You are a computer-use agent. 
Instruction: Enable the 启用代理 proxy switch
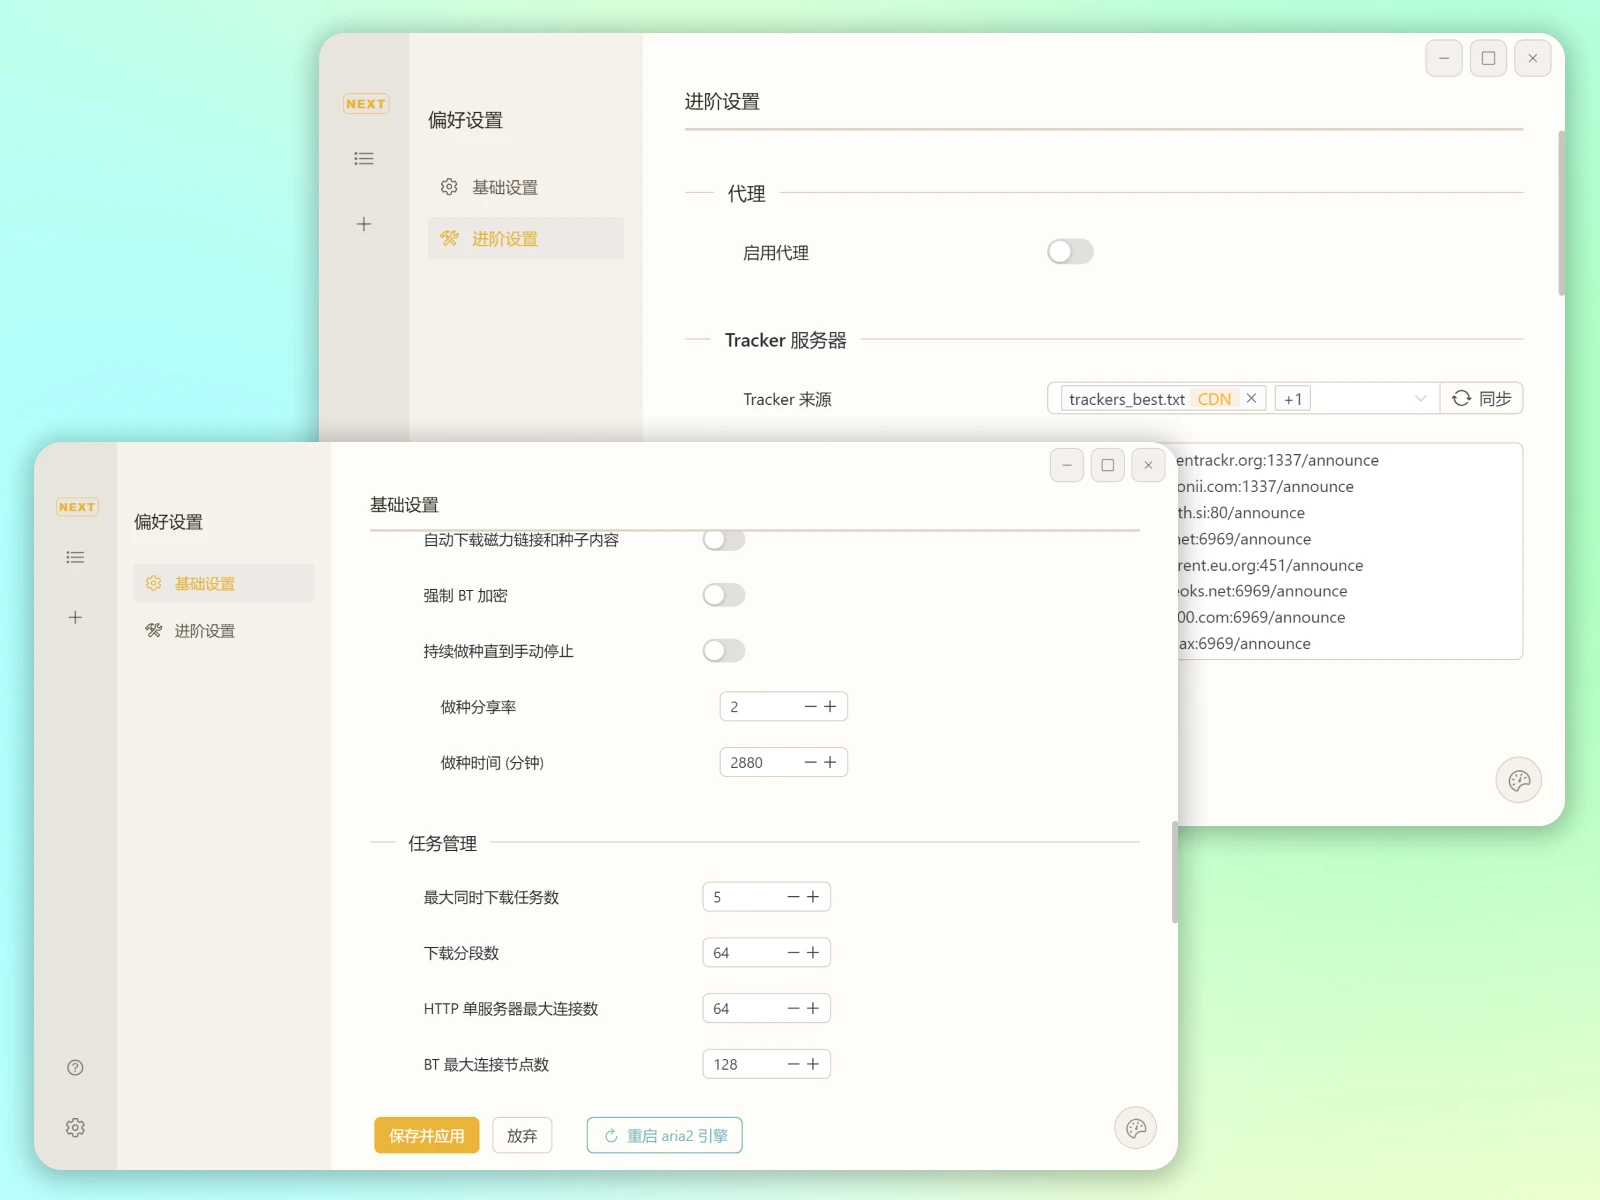tap(1070, 252)
